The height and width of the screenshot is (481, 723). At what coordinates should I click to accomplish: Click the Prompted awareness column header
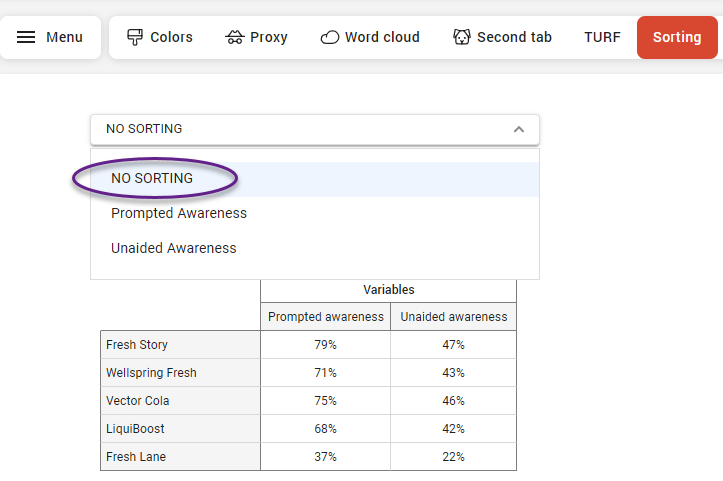325,317
